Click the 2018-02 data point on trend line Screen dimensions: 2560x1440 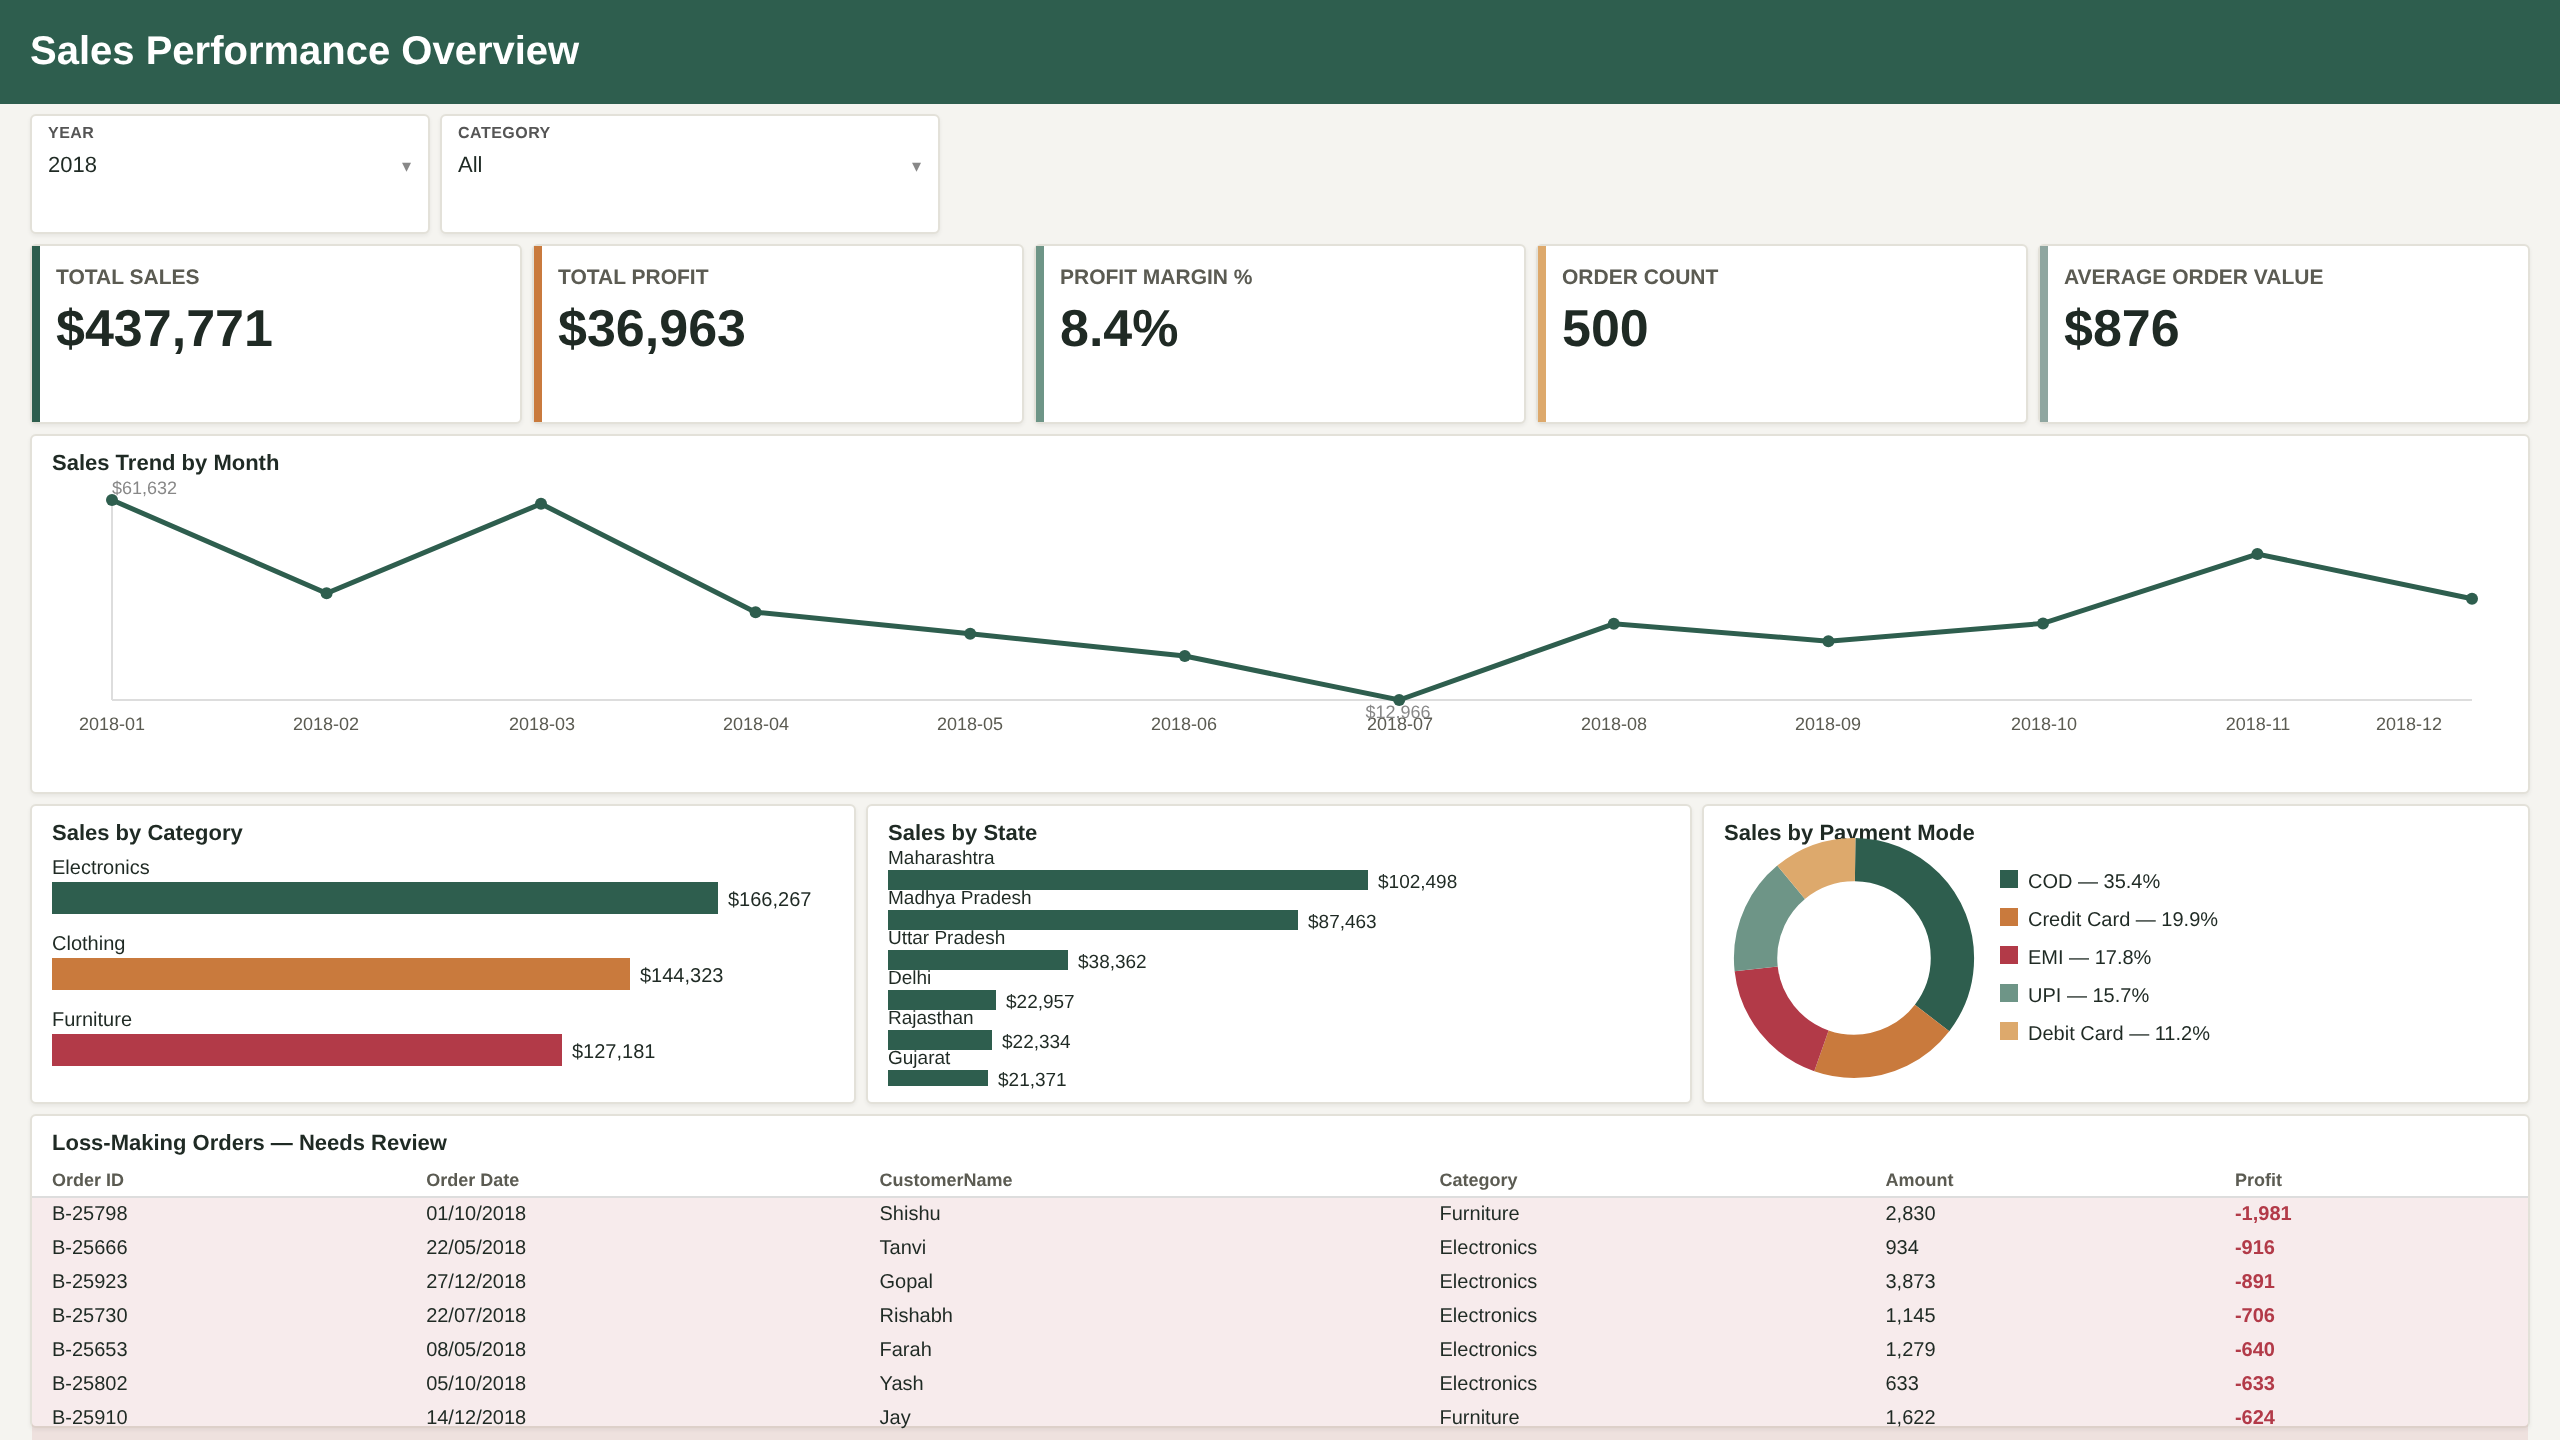pos(326,593)
